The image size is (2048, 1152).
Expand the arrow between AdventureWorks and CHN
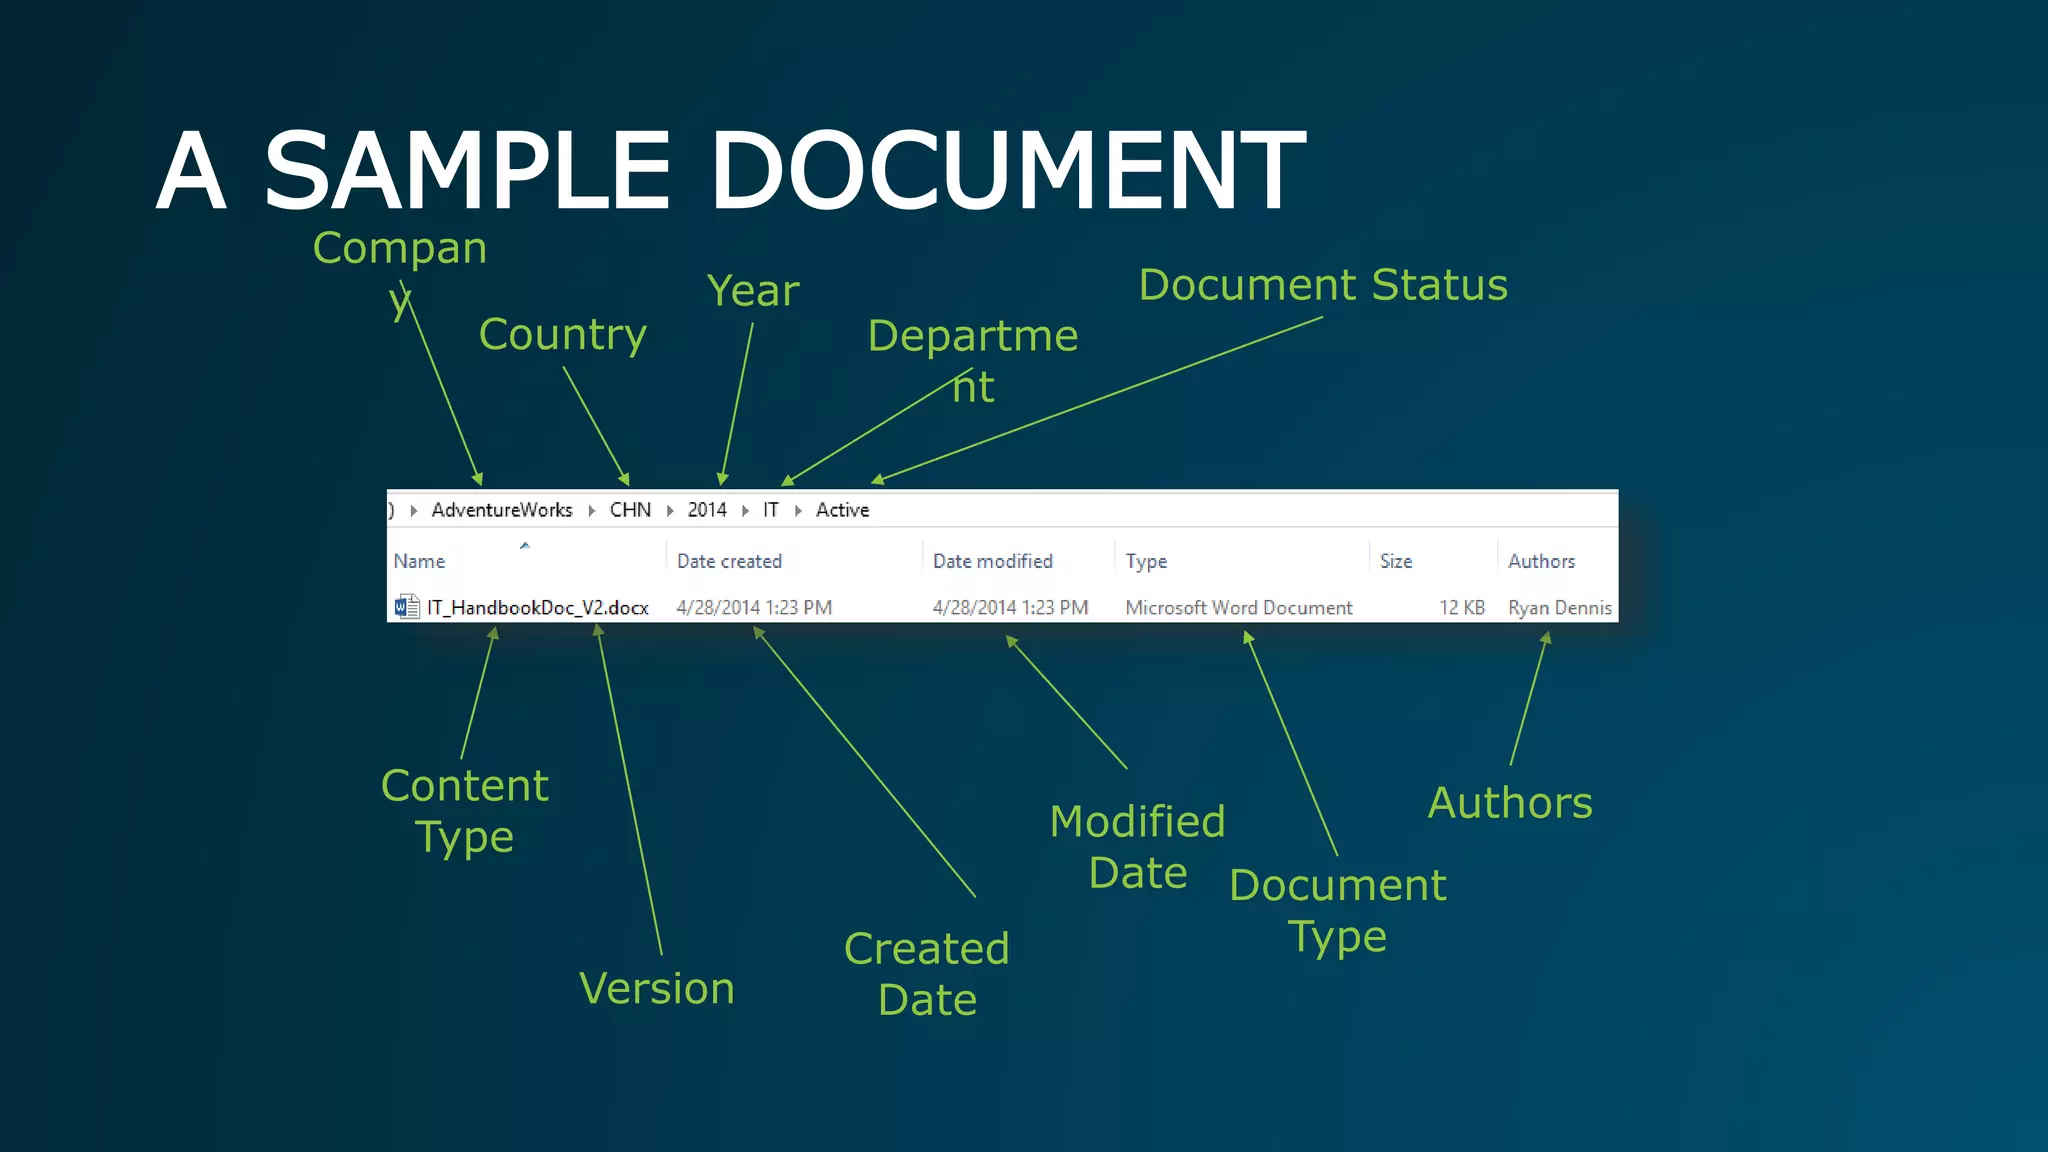pos(591,511)
